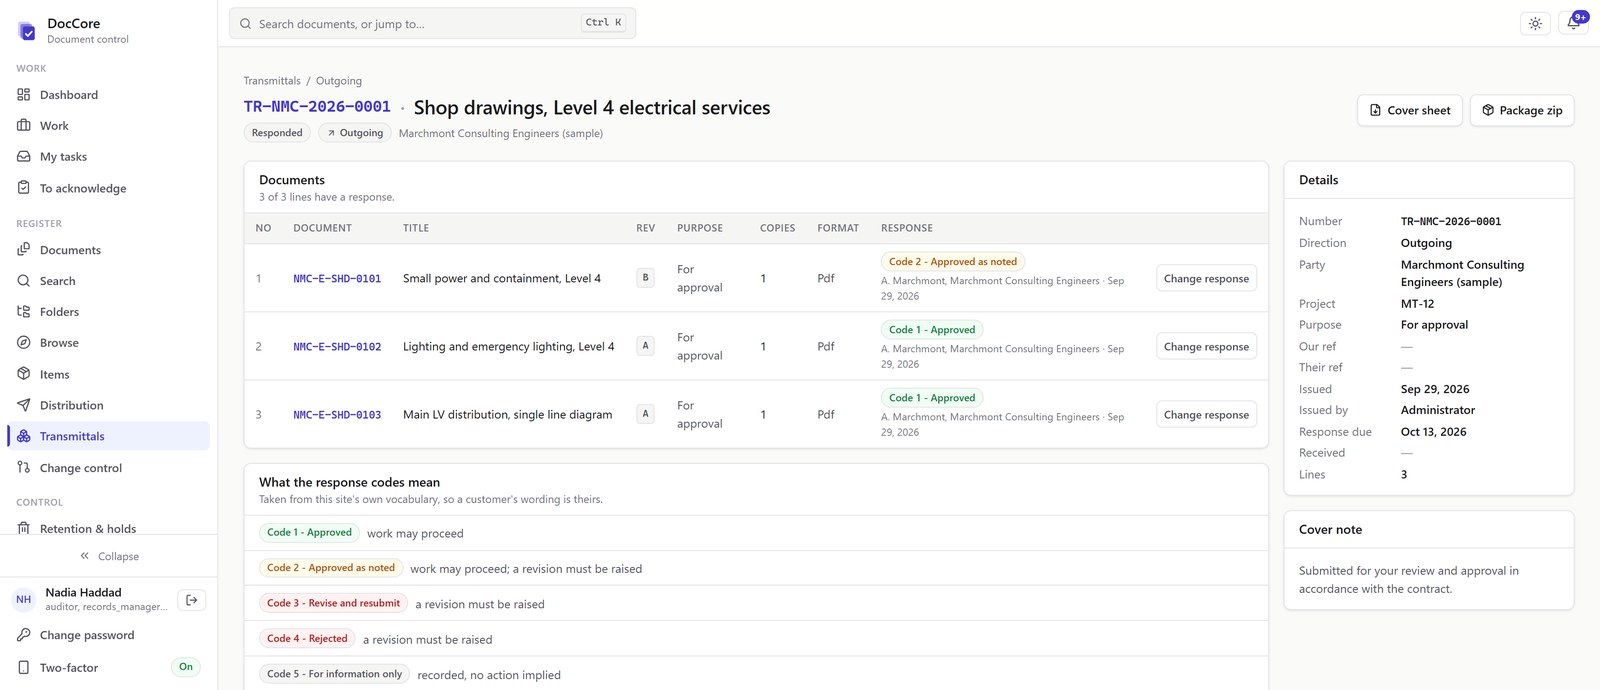The image size is (1600, 690).
Task: Click the project value MT-12
Action: pos(1417,304)
